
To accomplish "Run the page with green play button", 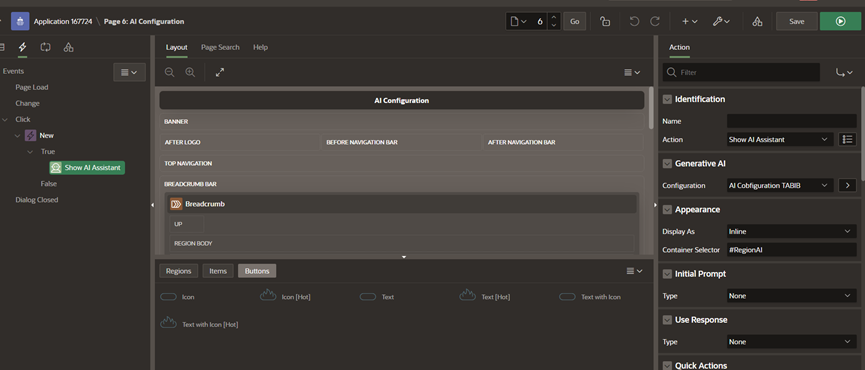I will click(x=840, y=22).
